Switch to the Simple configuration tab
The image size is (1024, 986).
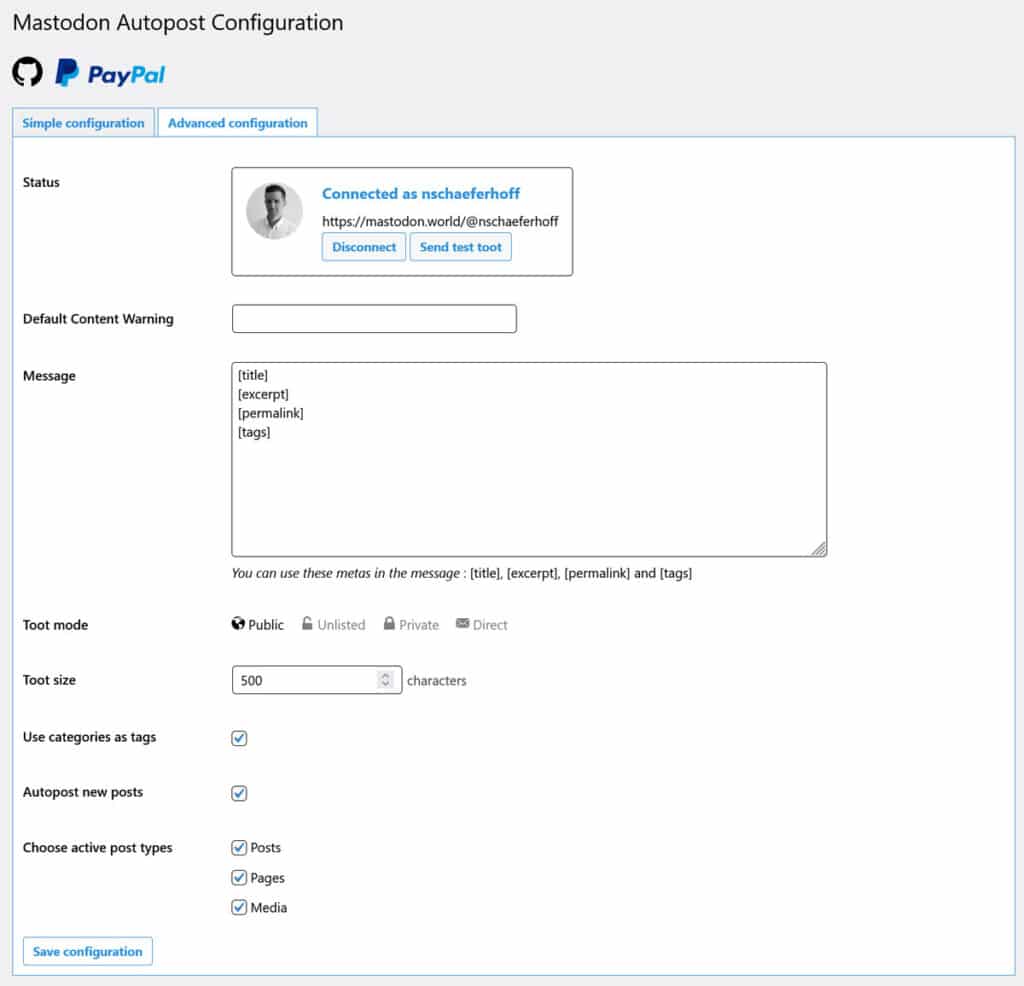[x=83, y=122]
